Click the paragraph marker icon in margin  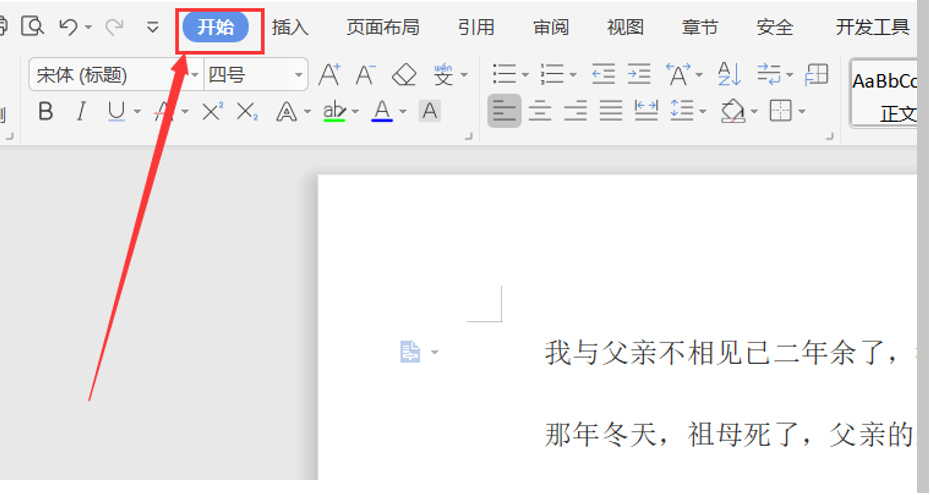pos(410,352)
